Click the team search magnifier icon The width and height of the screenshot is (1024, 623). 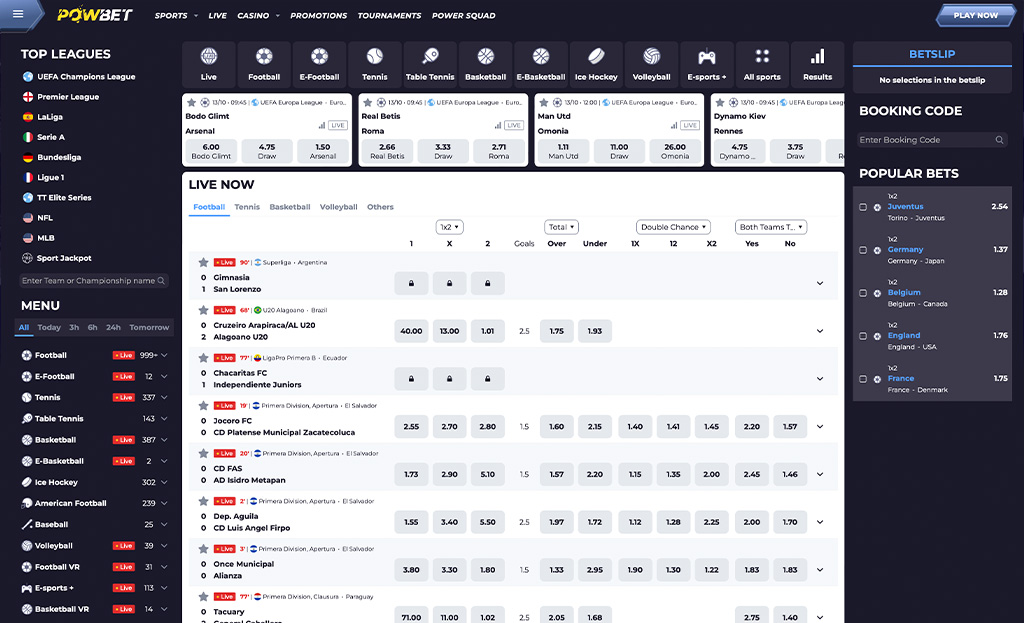coord(161,281)
